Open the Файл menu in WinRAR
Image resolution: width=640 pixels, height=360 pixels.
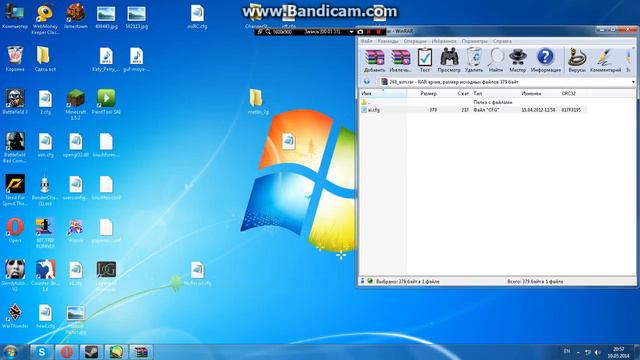366,41
